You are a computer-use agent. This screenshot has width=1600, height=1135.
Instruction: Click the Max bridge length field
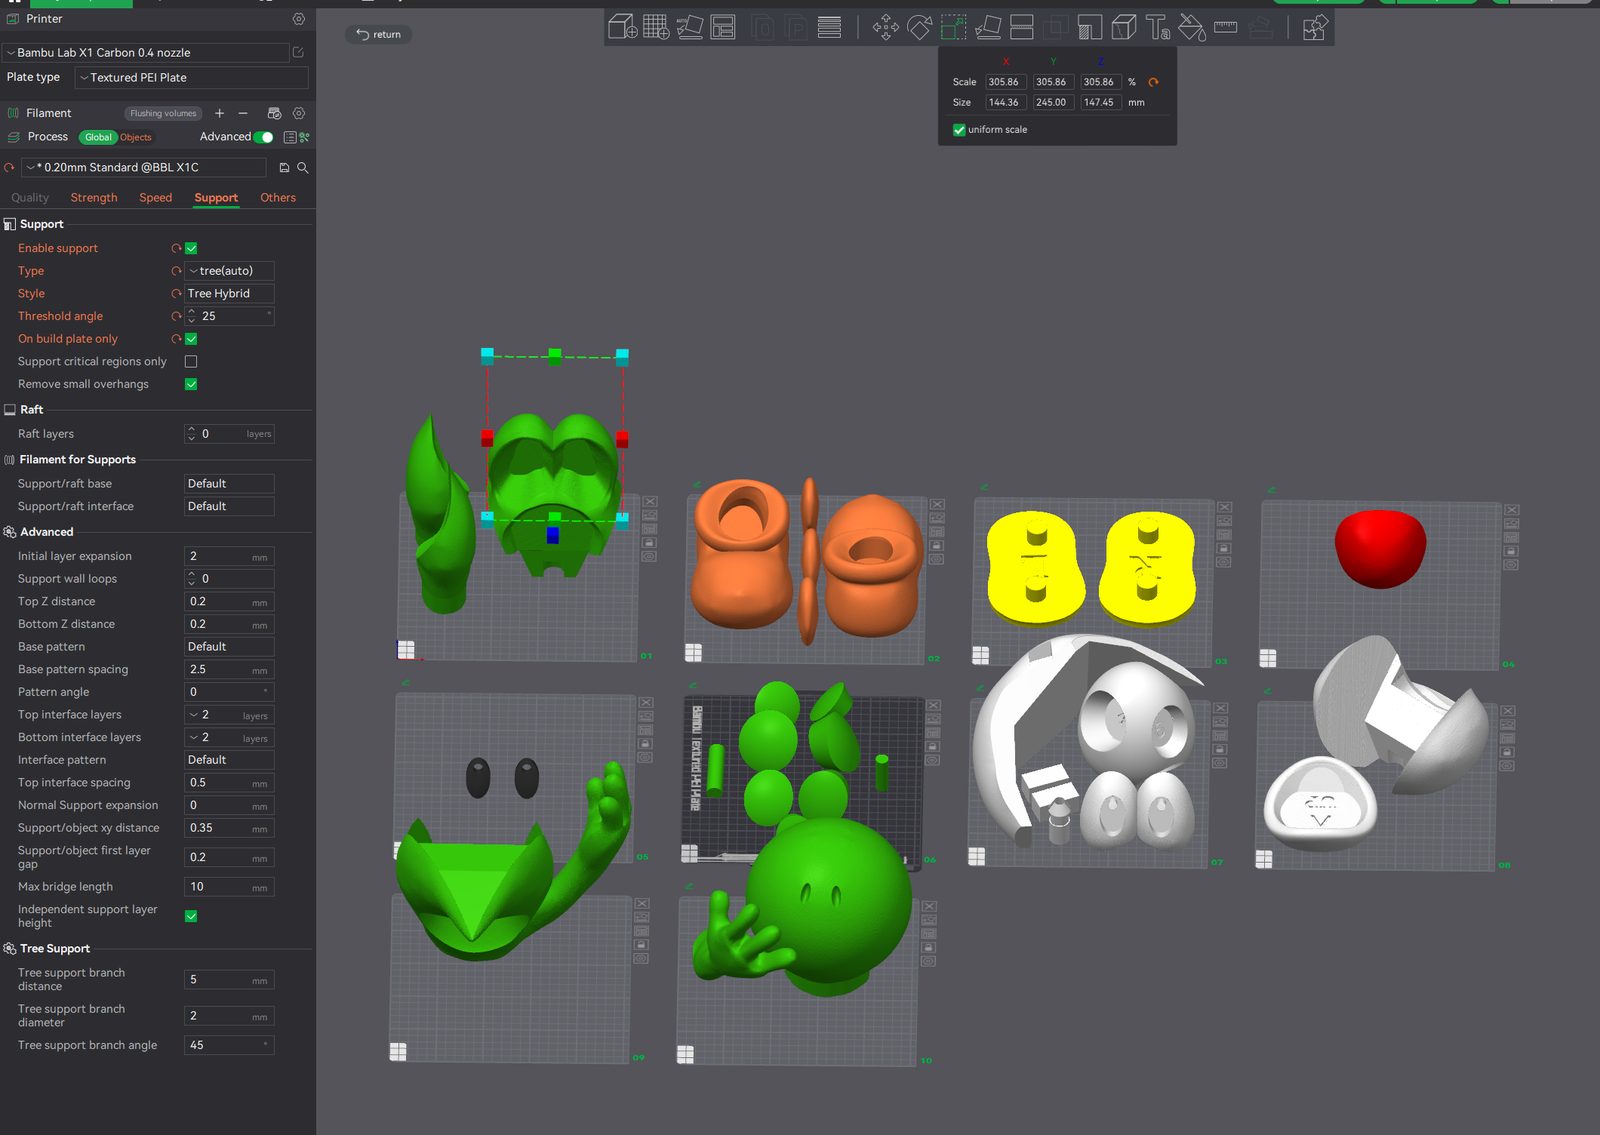229,887
